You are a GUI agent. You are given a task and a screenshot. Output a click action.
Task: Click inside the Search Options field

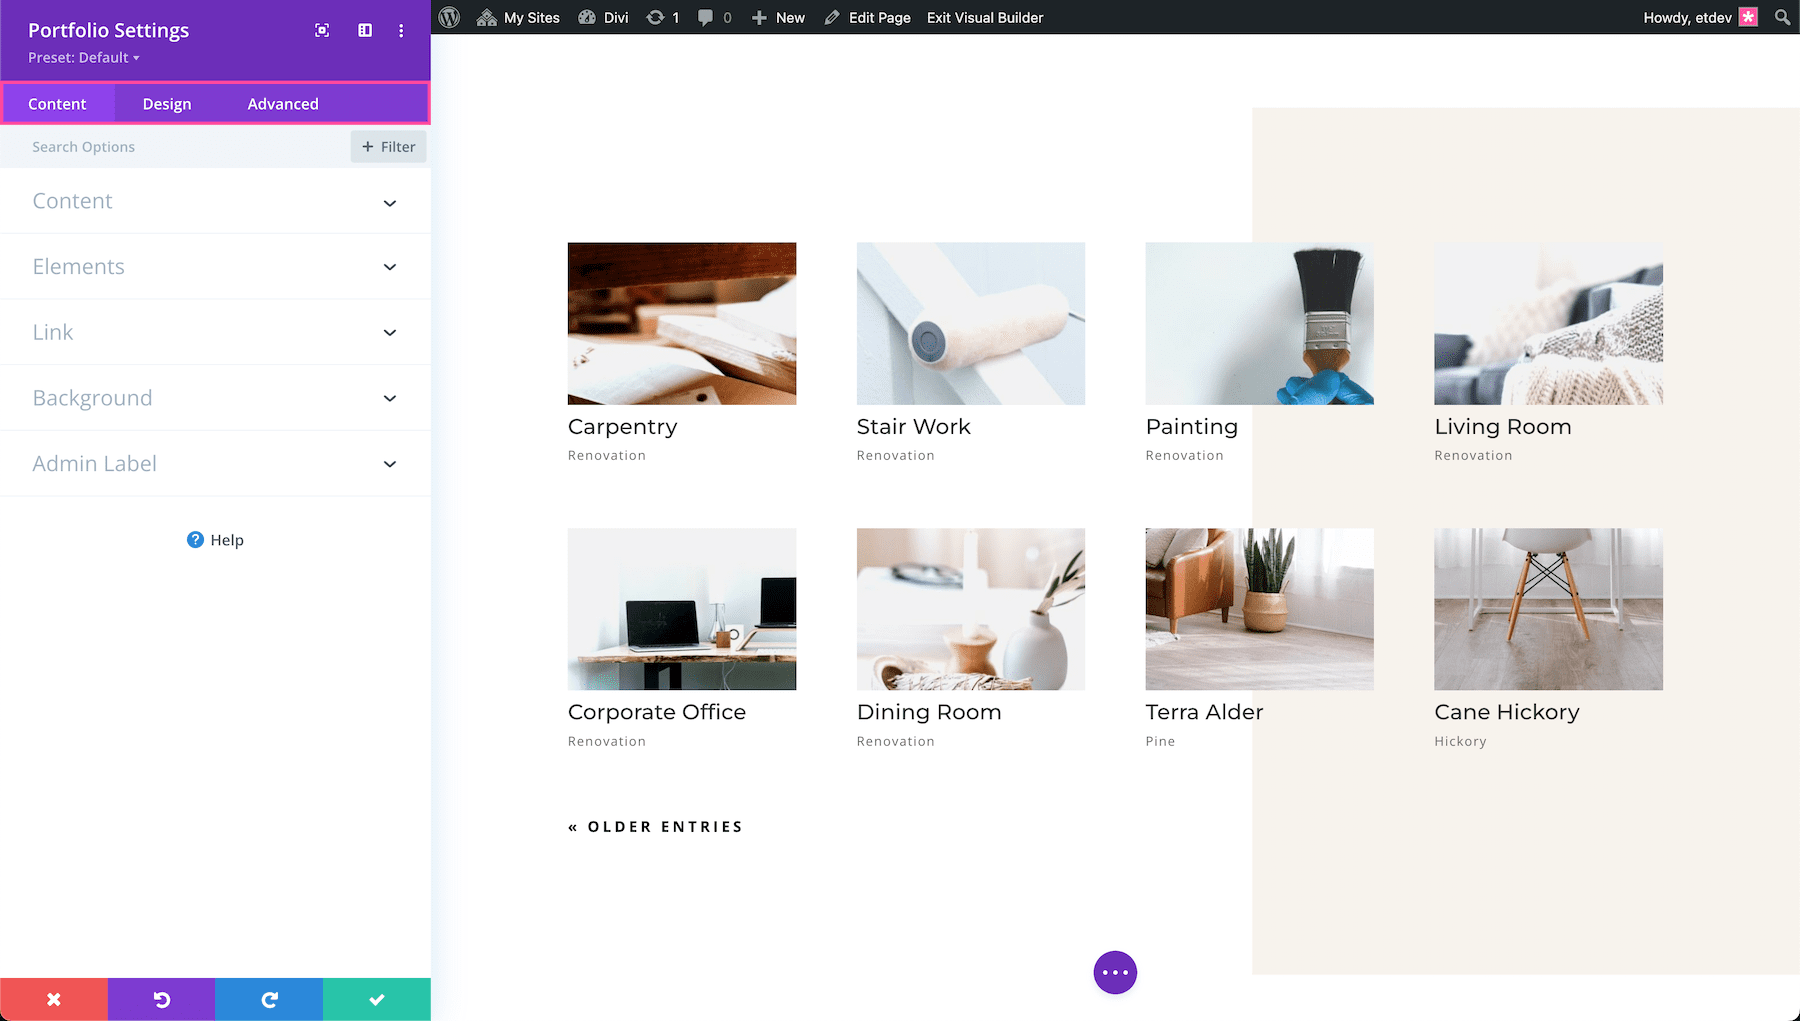pos(150,146)
